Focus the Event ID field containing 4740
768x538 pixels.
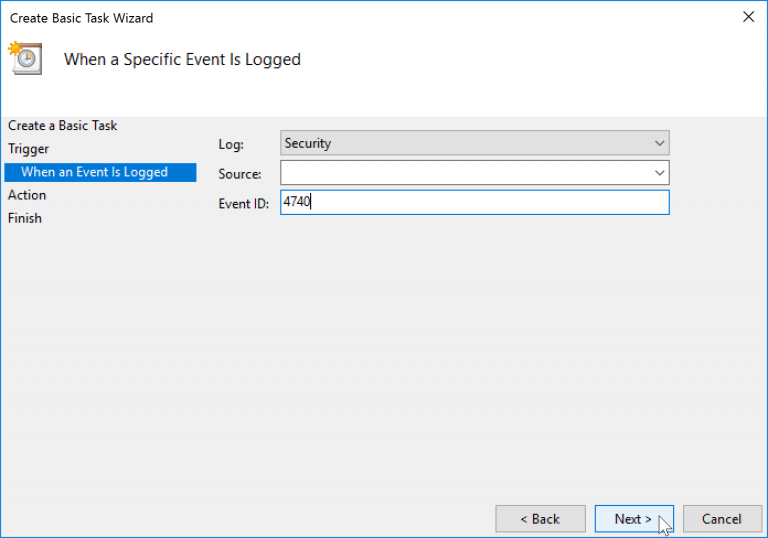(x=474, y=202)
